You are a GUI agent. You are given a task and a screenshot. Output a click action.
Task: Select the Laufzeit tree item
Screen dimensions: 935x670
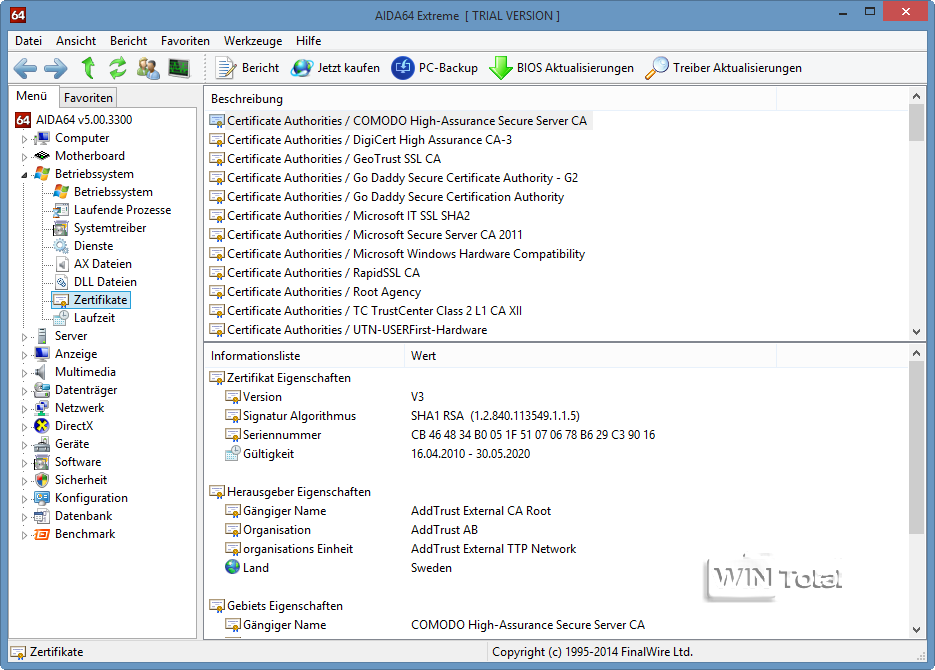click(x=94, y=318)
